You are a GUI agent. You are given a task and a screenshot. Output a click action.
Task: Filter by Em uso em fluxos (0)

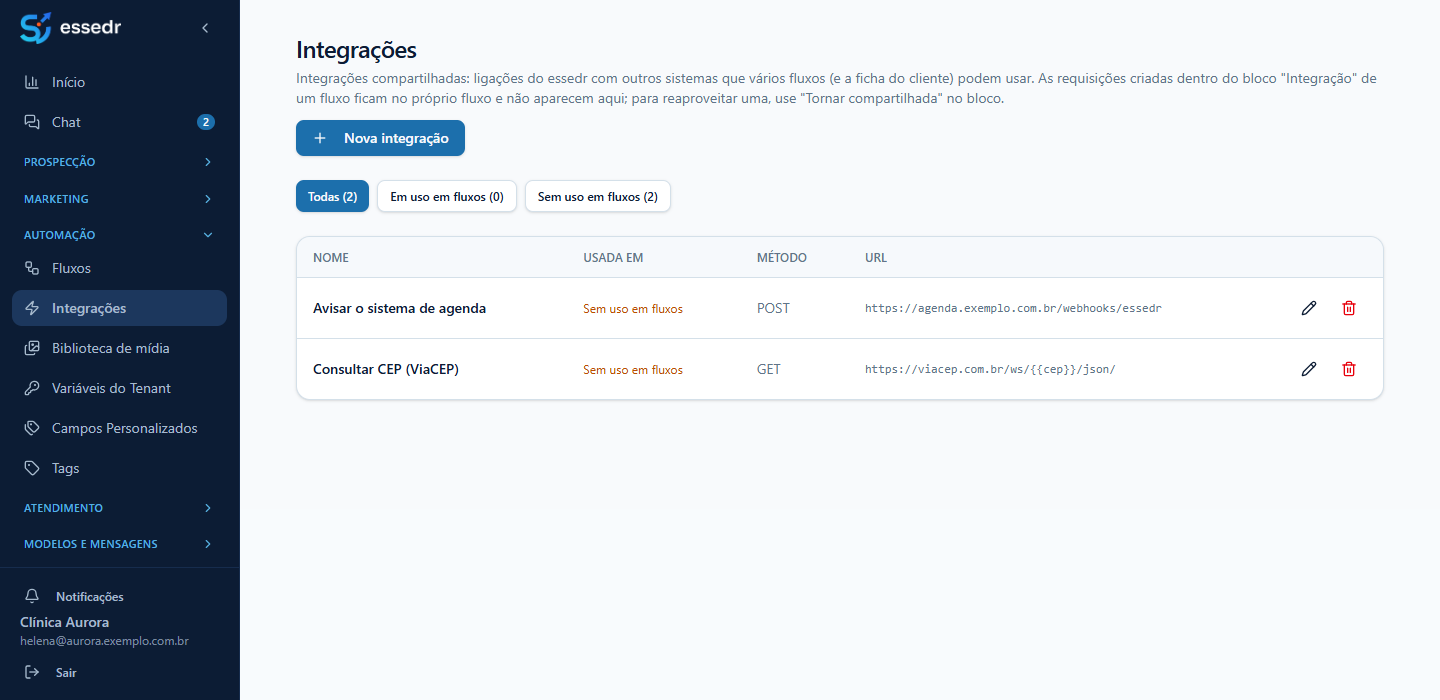coord(447,197)
